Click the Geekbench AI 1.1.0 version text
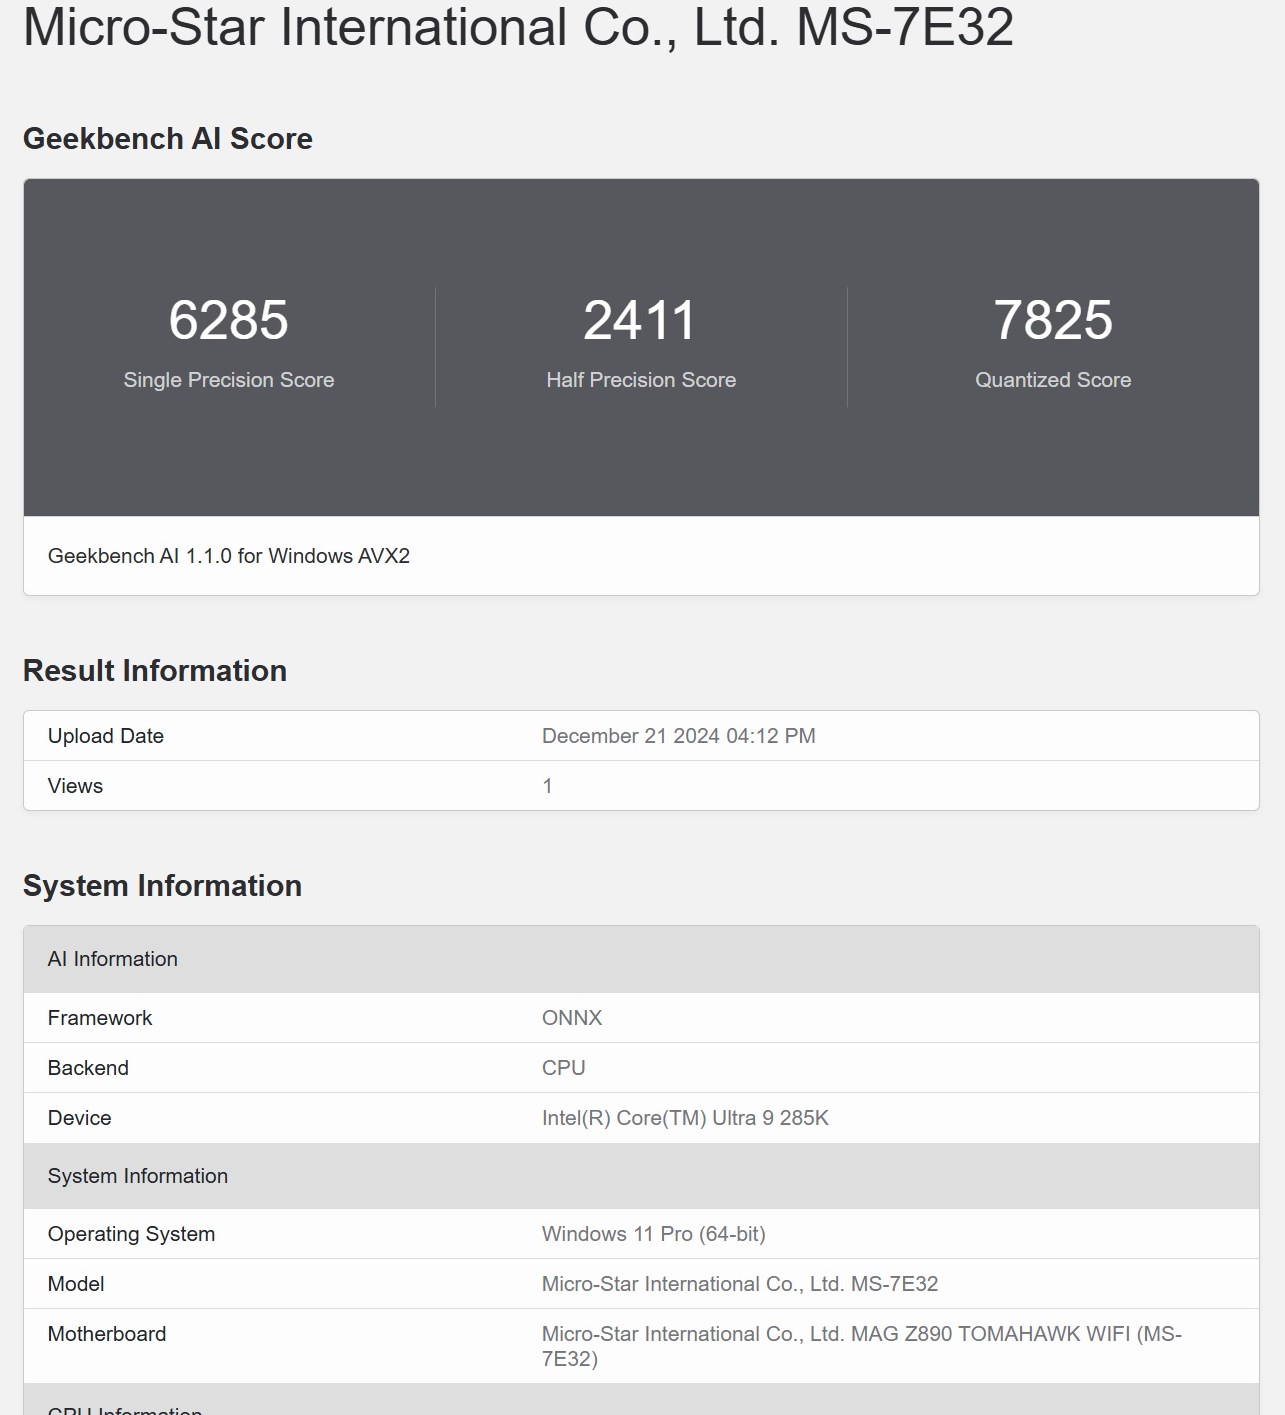1285x1415 pixels. click(229, 556)
